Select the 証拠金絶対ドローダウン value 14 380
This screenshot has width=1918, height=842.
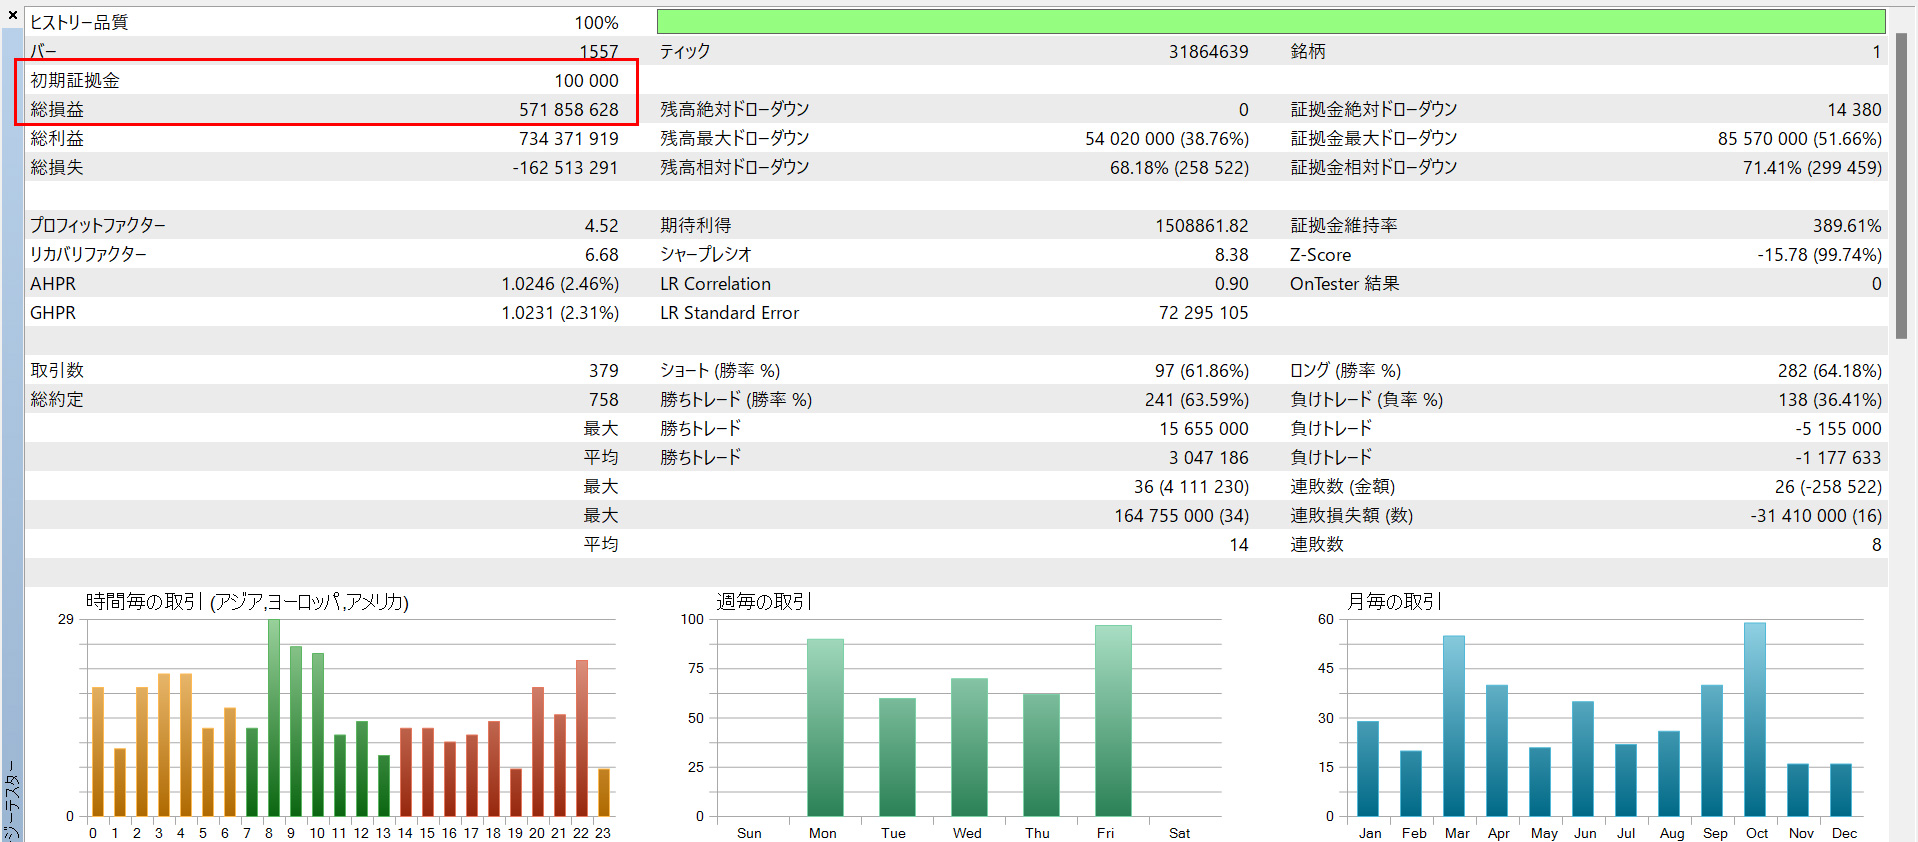1854,109
